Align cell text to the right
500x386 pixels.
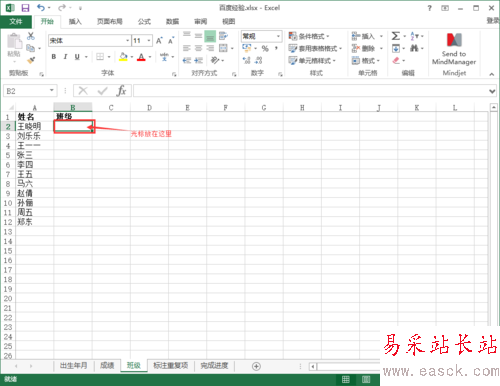coord(210,48)
